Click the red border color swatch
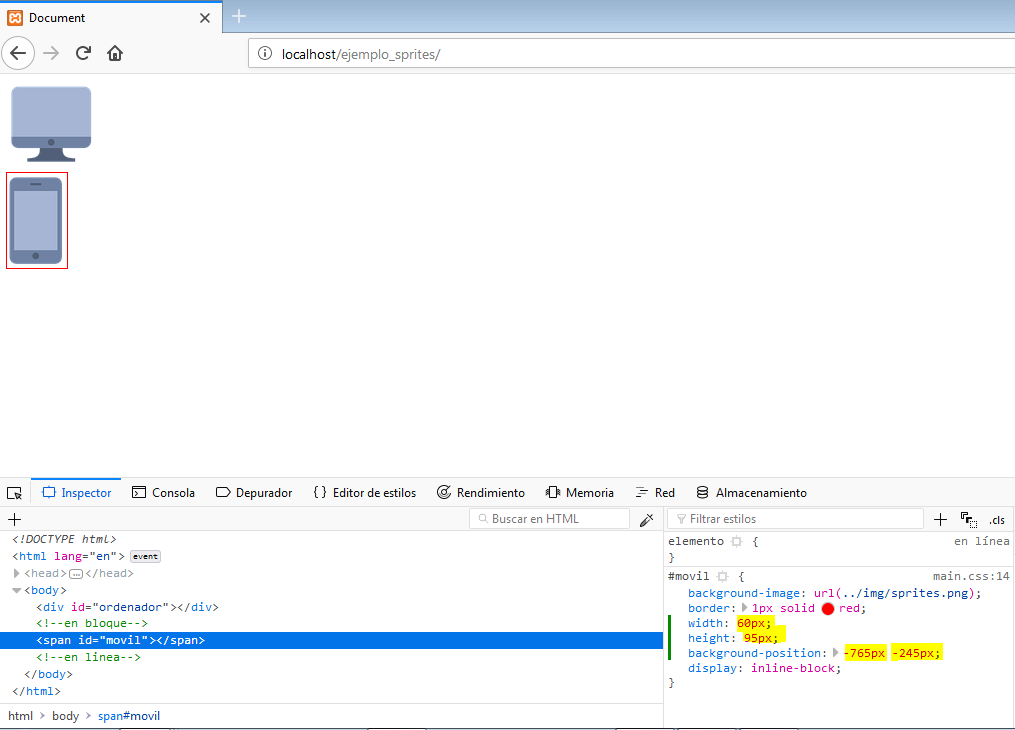This screenshot has width=1015, height=730. (827, 609)
